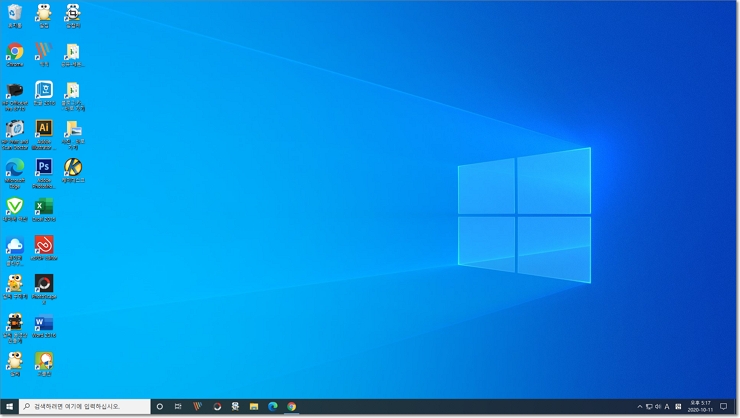Open Cortana circle on taskbar
The image size is (740, 418).
[x=160, y=406]
